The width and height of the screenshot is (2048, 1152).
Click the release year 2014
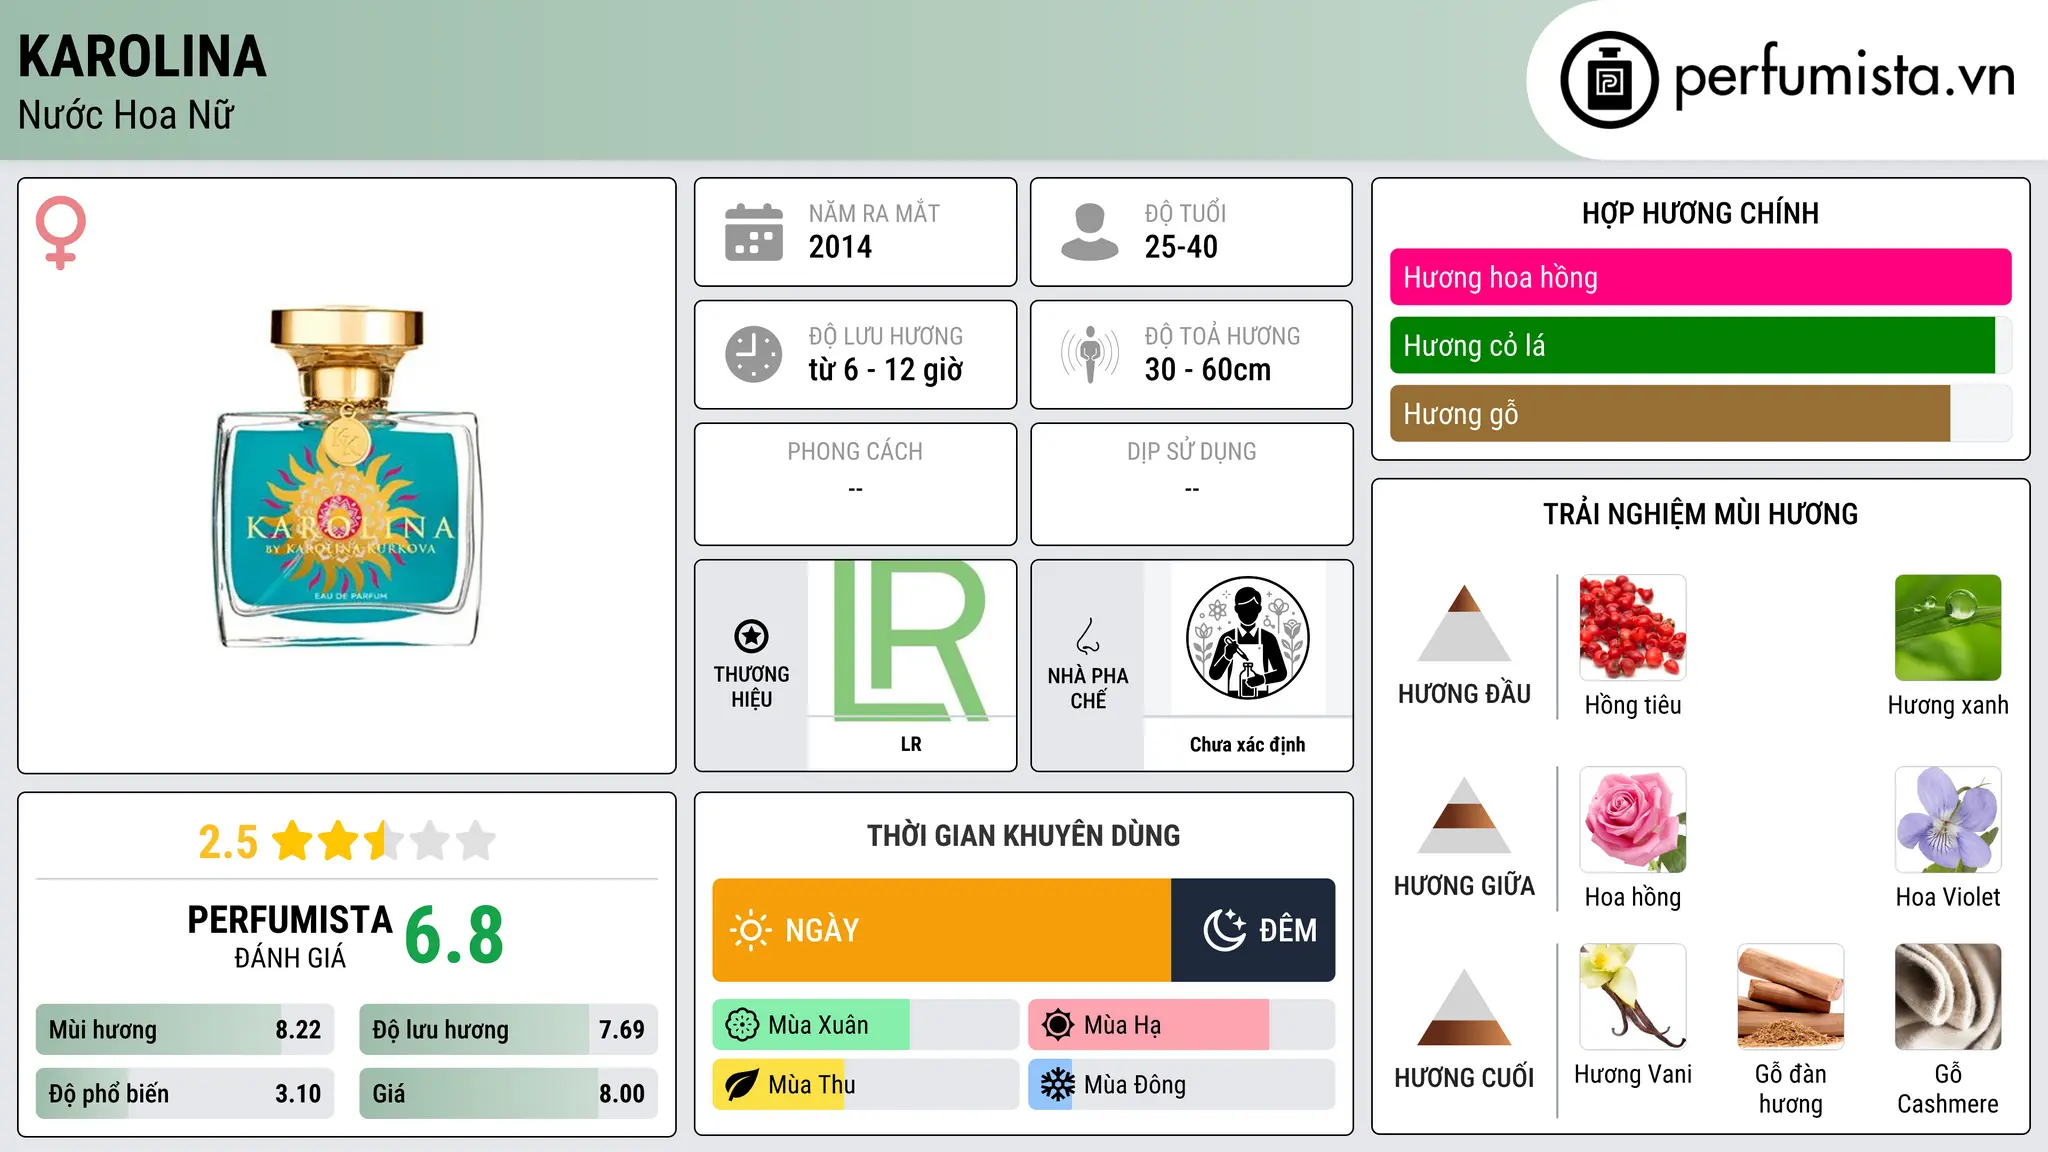coord(840,247)
